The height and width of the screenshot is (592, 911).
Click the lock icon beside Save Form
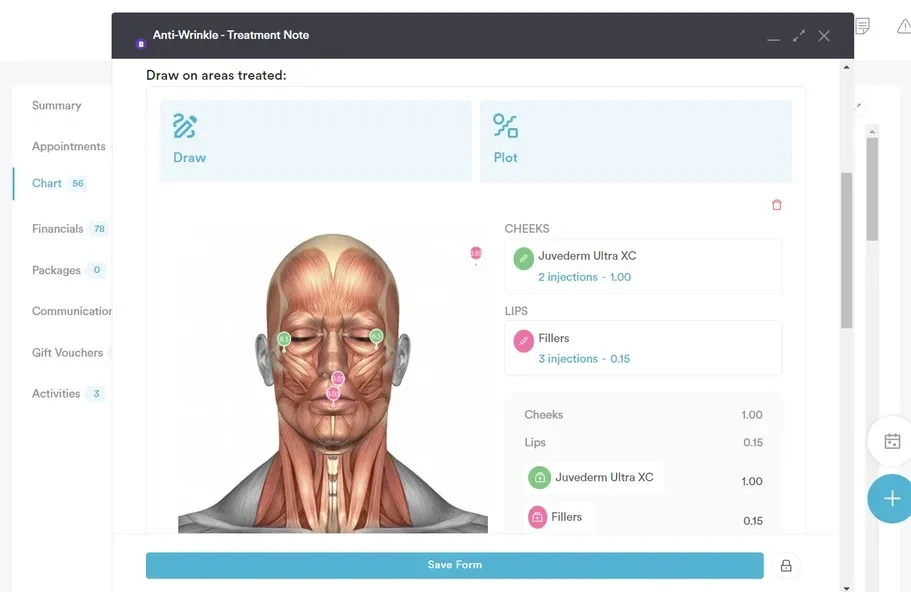(786, 566)
